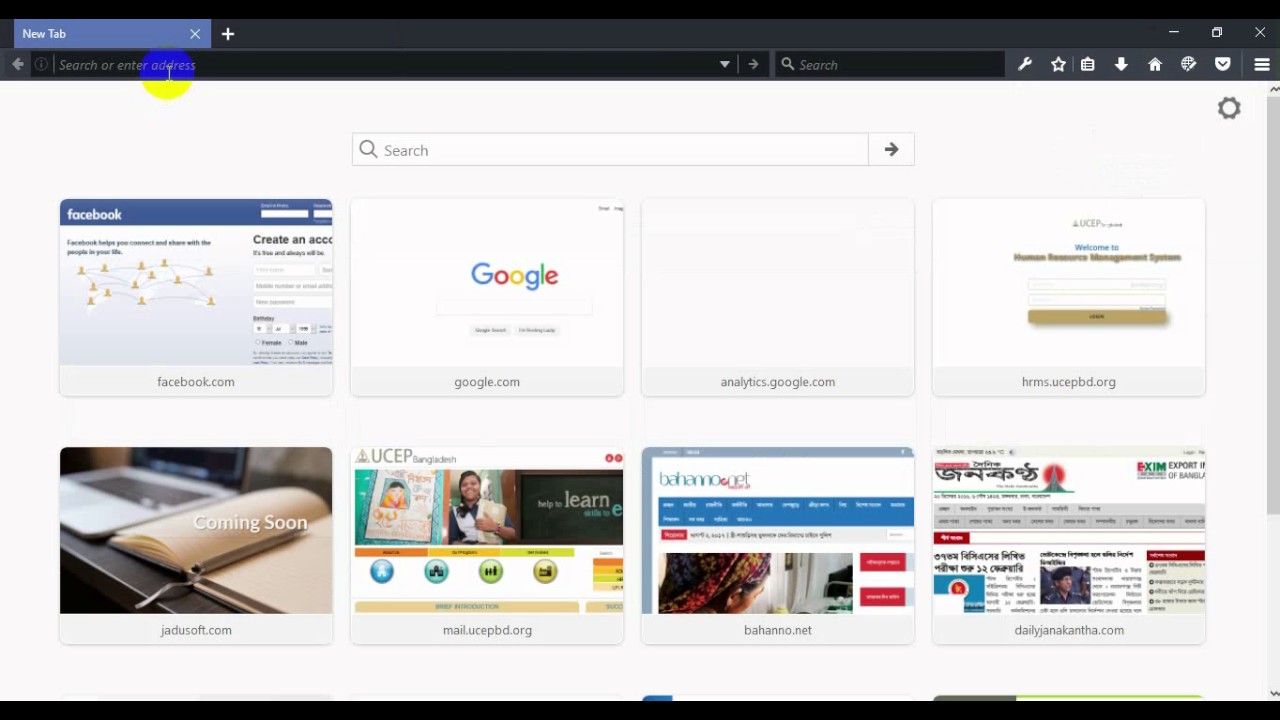This screenshot has width=1280, height=720.
Task: Focus the Search or enter address field
Action: tap(385, 64)
